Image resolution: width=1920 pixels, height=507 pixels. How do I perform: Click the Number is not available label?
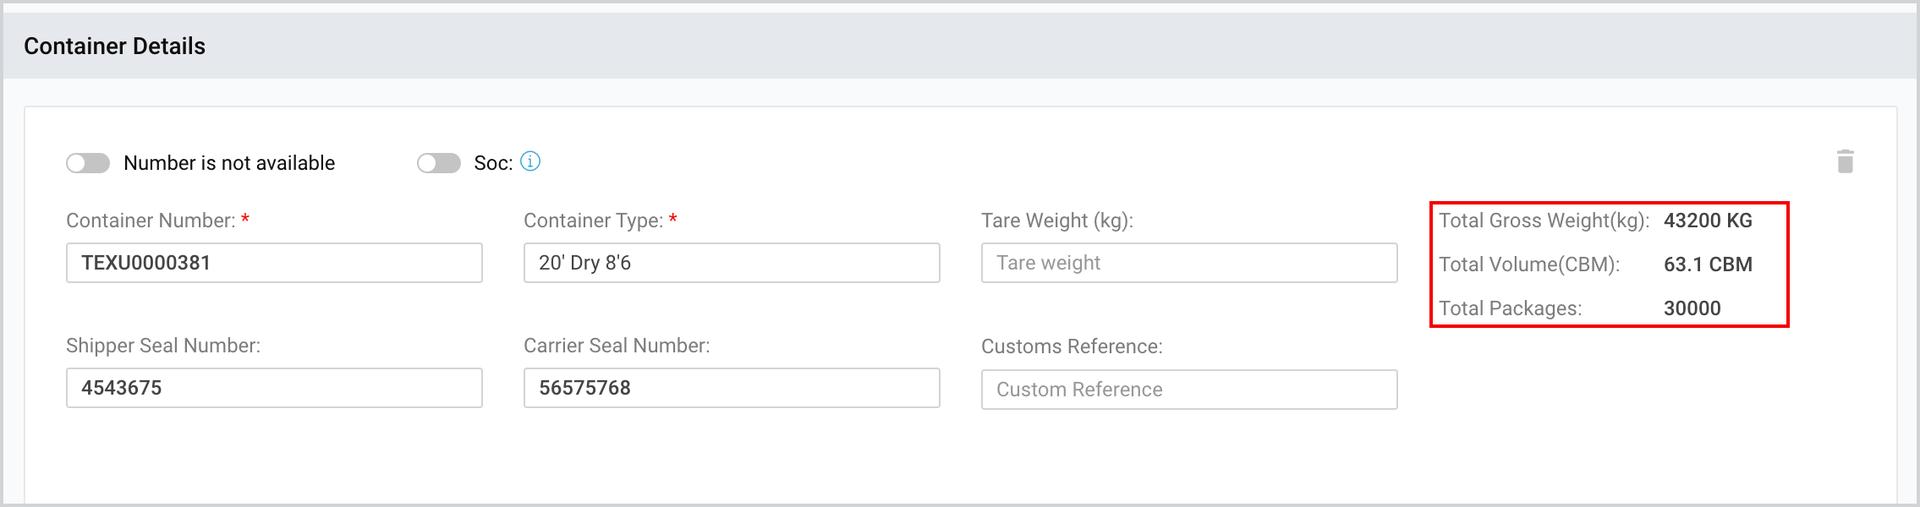point(229,163)
